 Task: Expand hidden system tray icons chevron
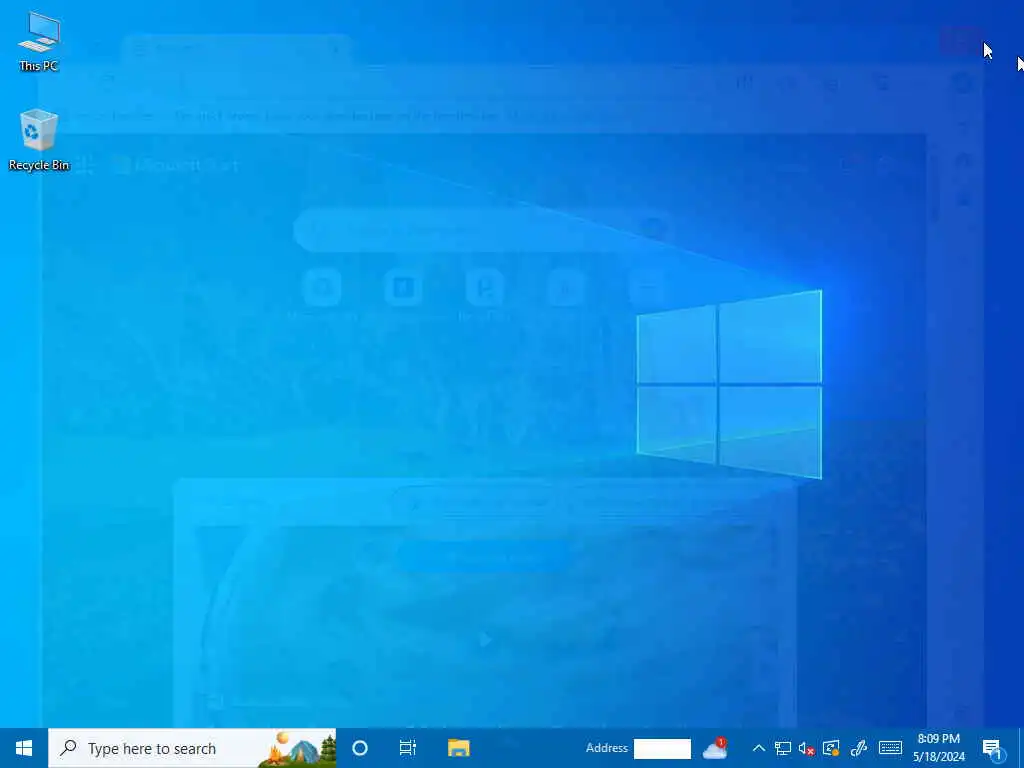[x=758, y=748]
